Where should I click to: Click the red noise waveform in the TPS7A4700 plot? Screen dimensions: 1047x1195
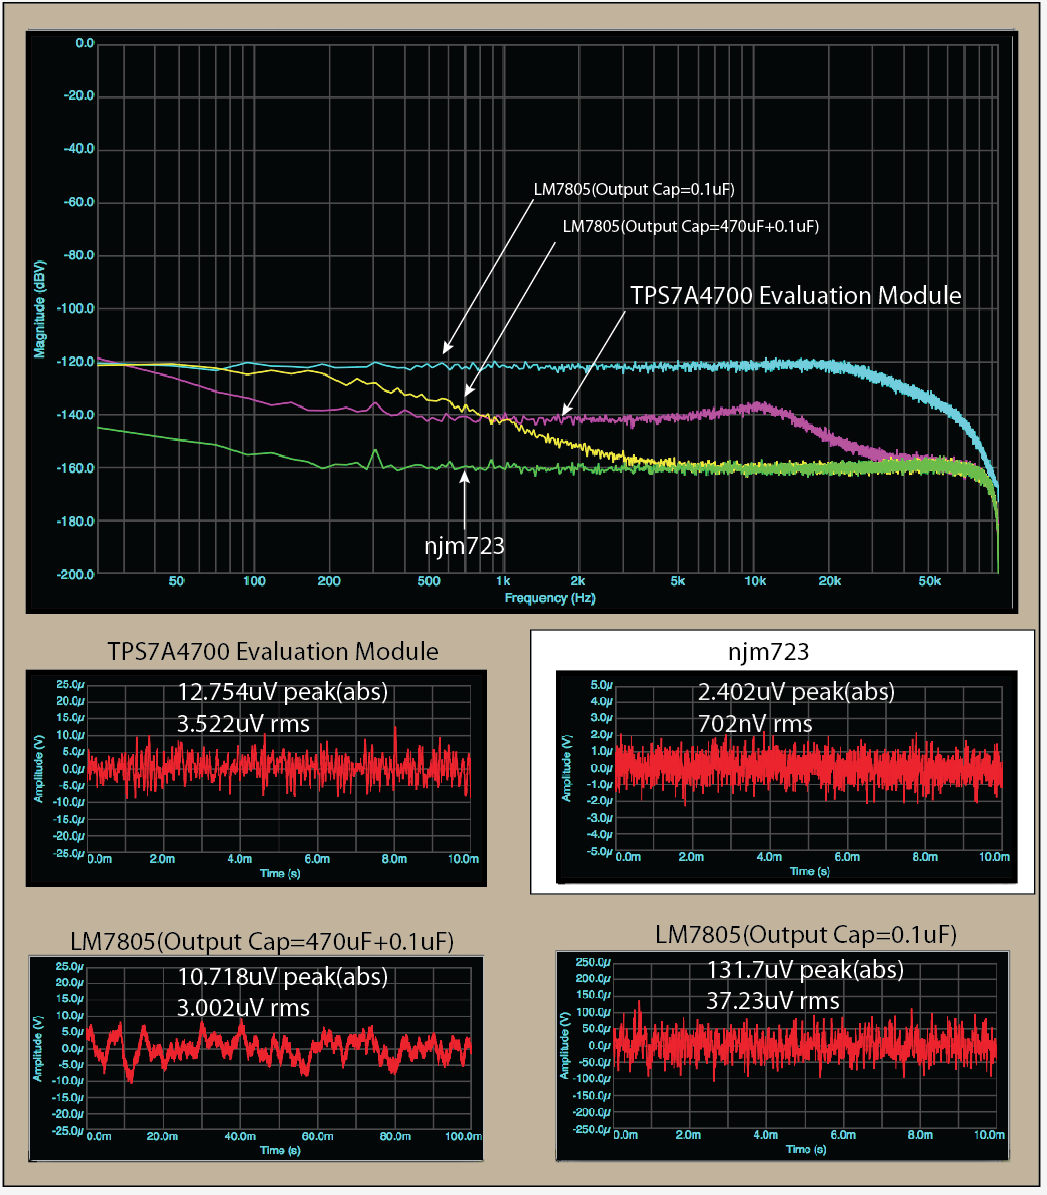tap(279, 765)
